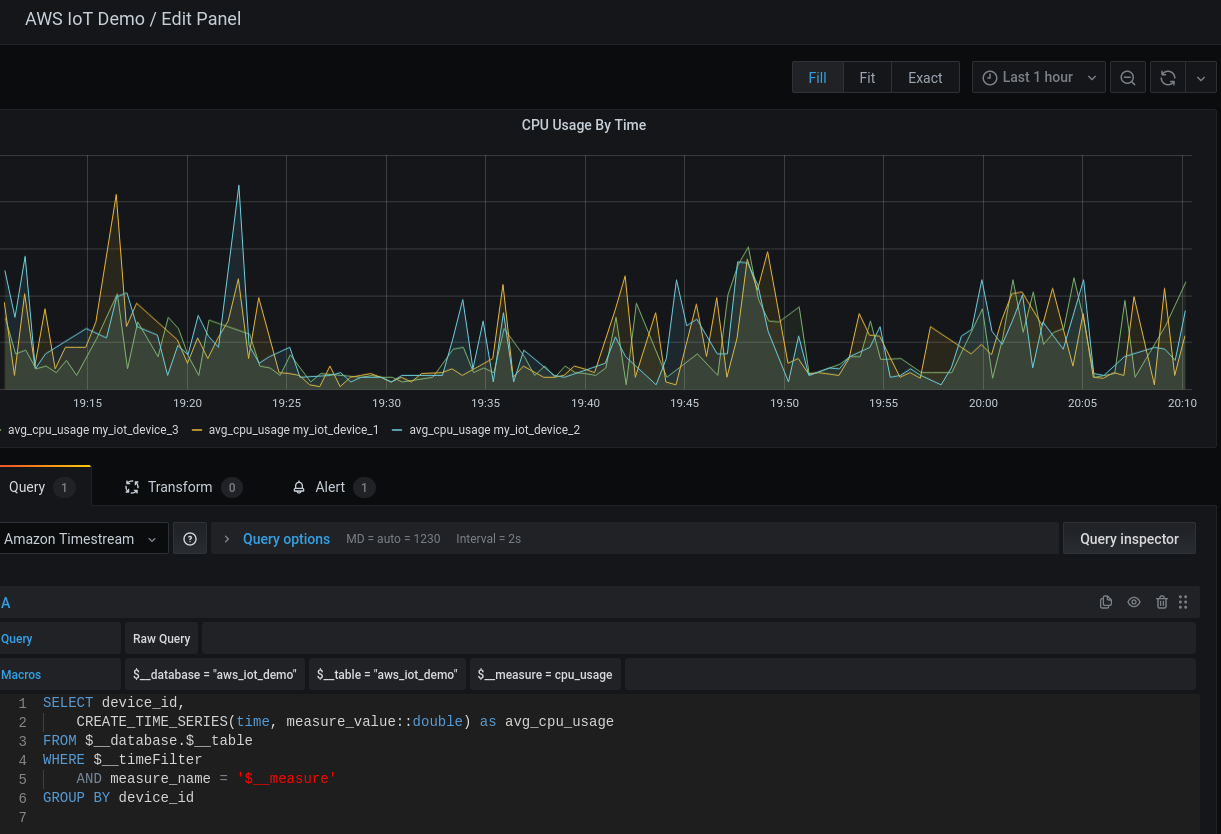Switch query A to Raw Query mode
The height and width of the screenshot is (834, 1221).
click(x=161, y=638)
